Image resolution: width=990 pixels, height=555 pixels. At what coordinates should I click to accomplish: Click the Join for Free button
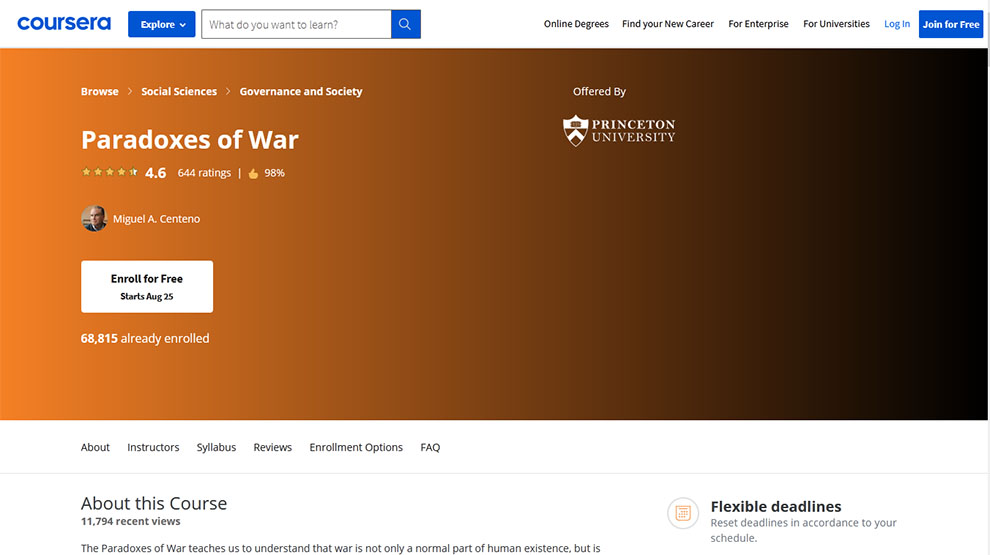(x=951, y=24)
